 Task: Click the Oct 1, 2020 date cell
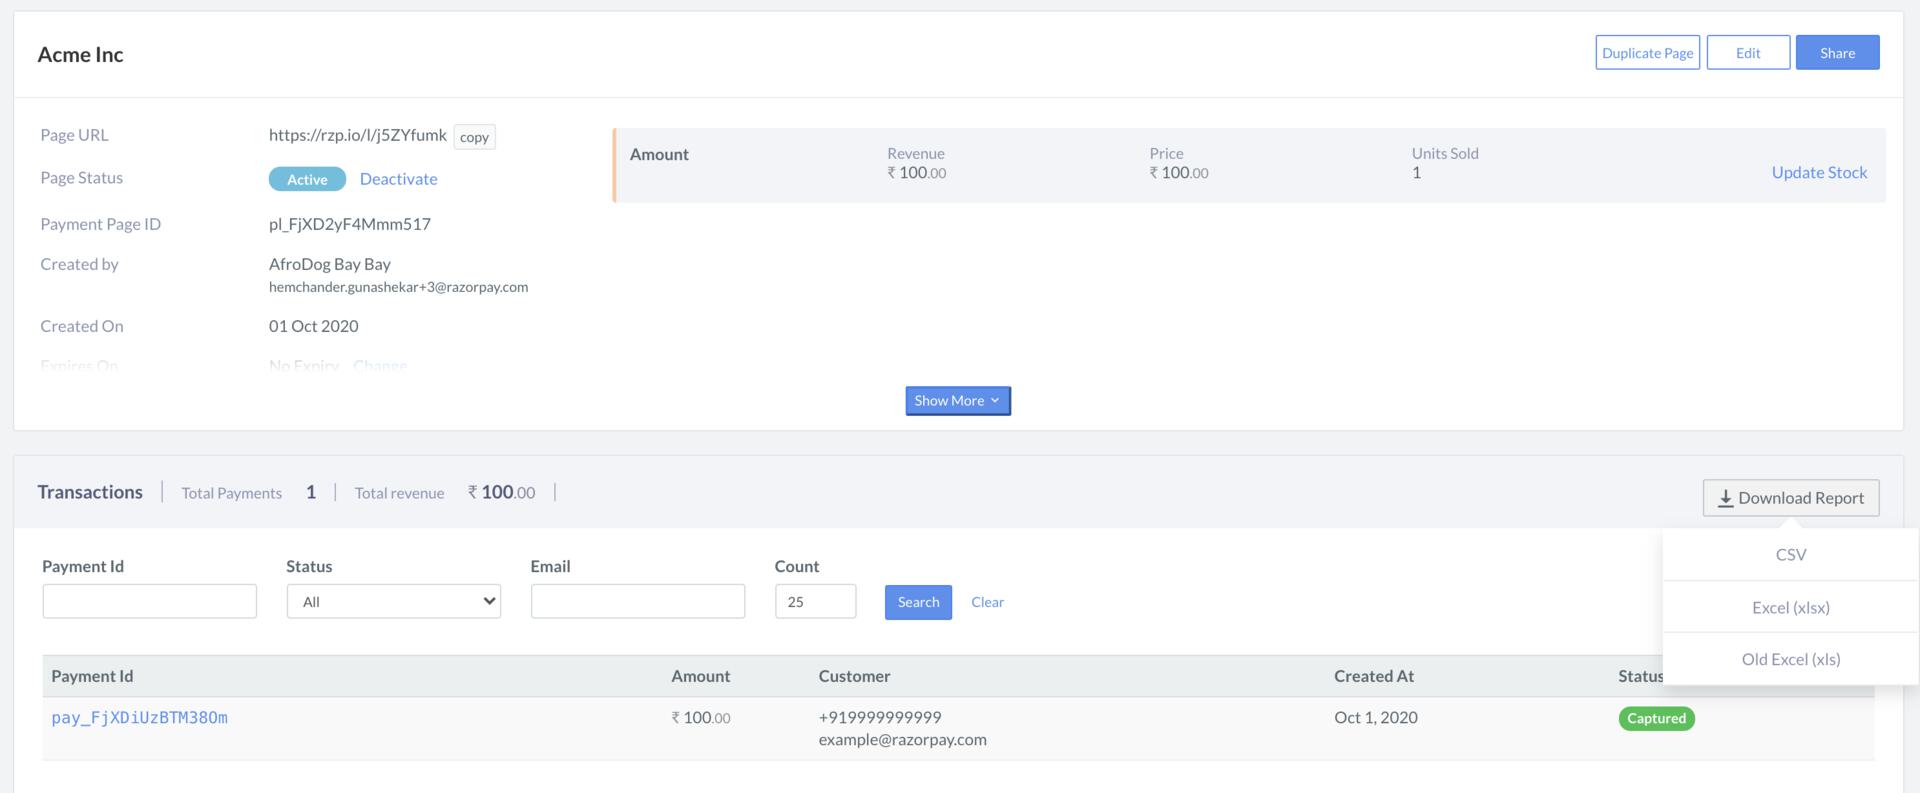pyautogui.click(x=1376, y=717)
